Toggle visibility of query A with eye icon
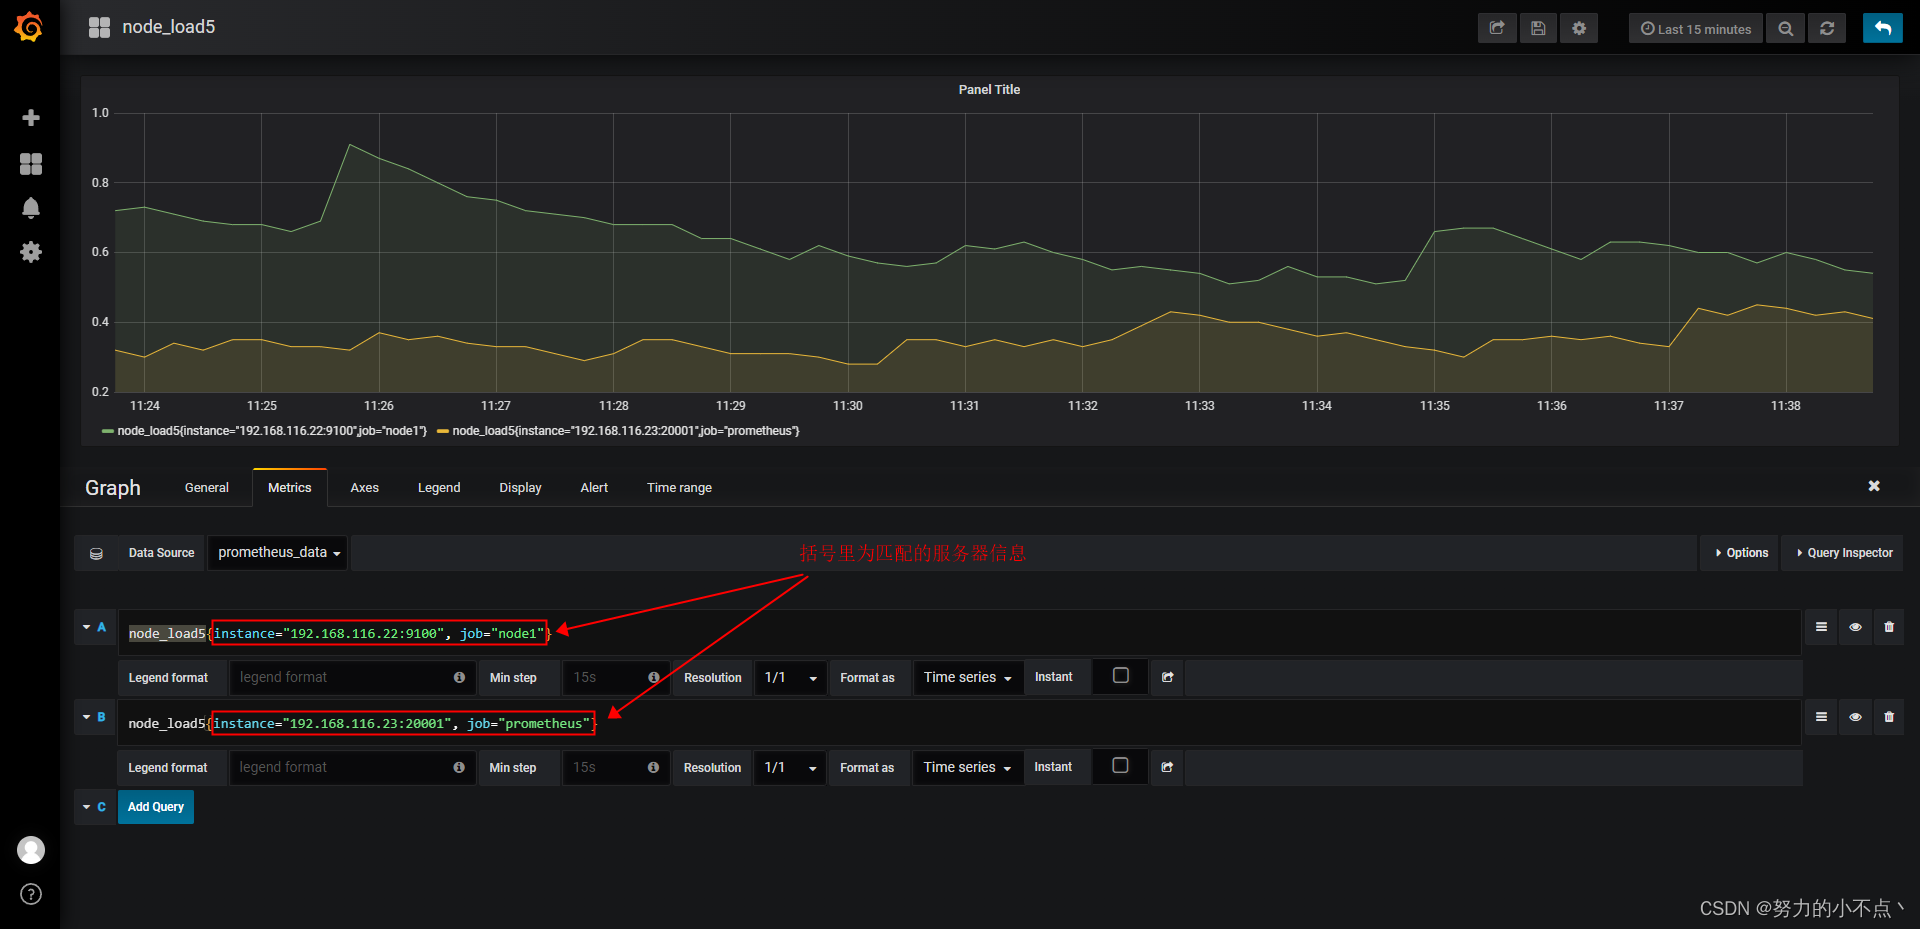The height and width of the screenshot is (929, 1920). 1855,627
